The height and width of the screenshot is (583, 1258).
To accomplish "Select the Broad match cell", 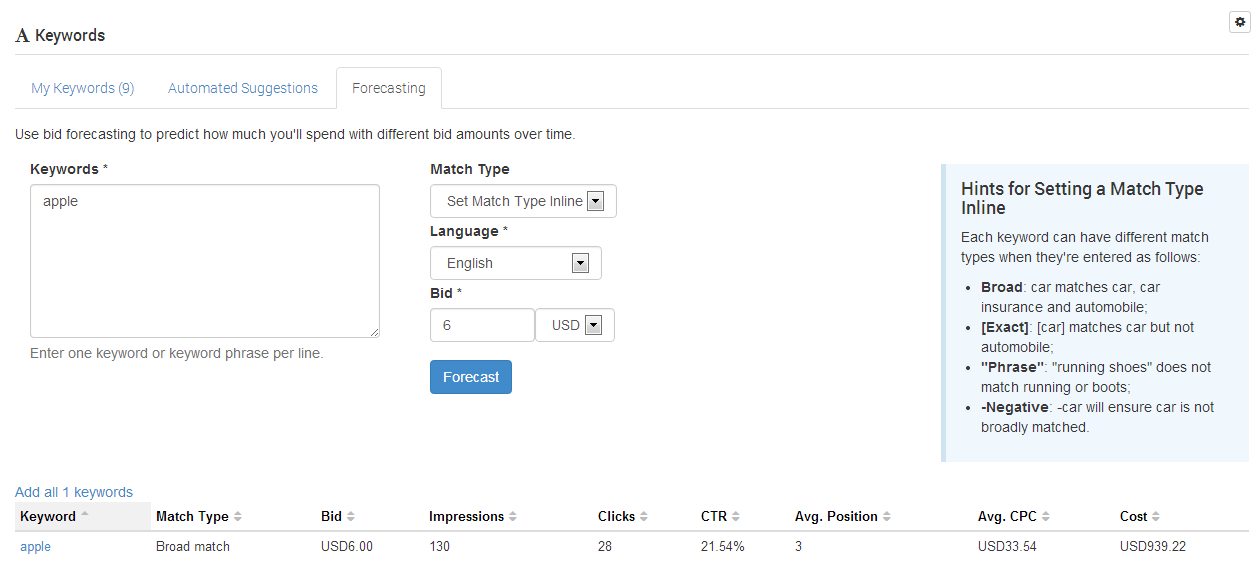I will pos(193,547).
